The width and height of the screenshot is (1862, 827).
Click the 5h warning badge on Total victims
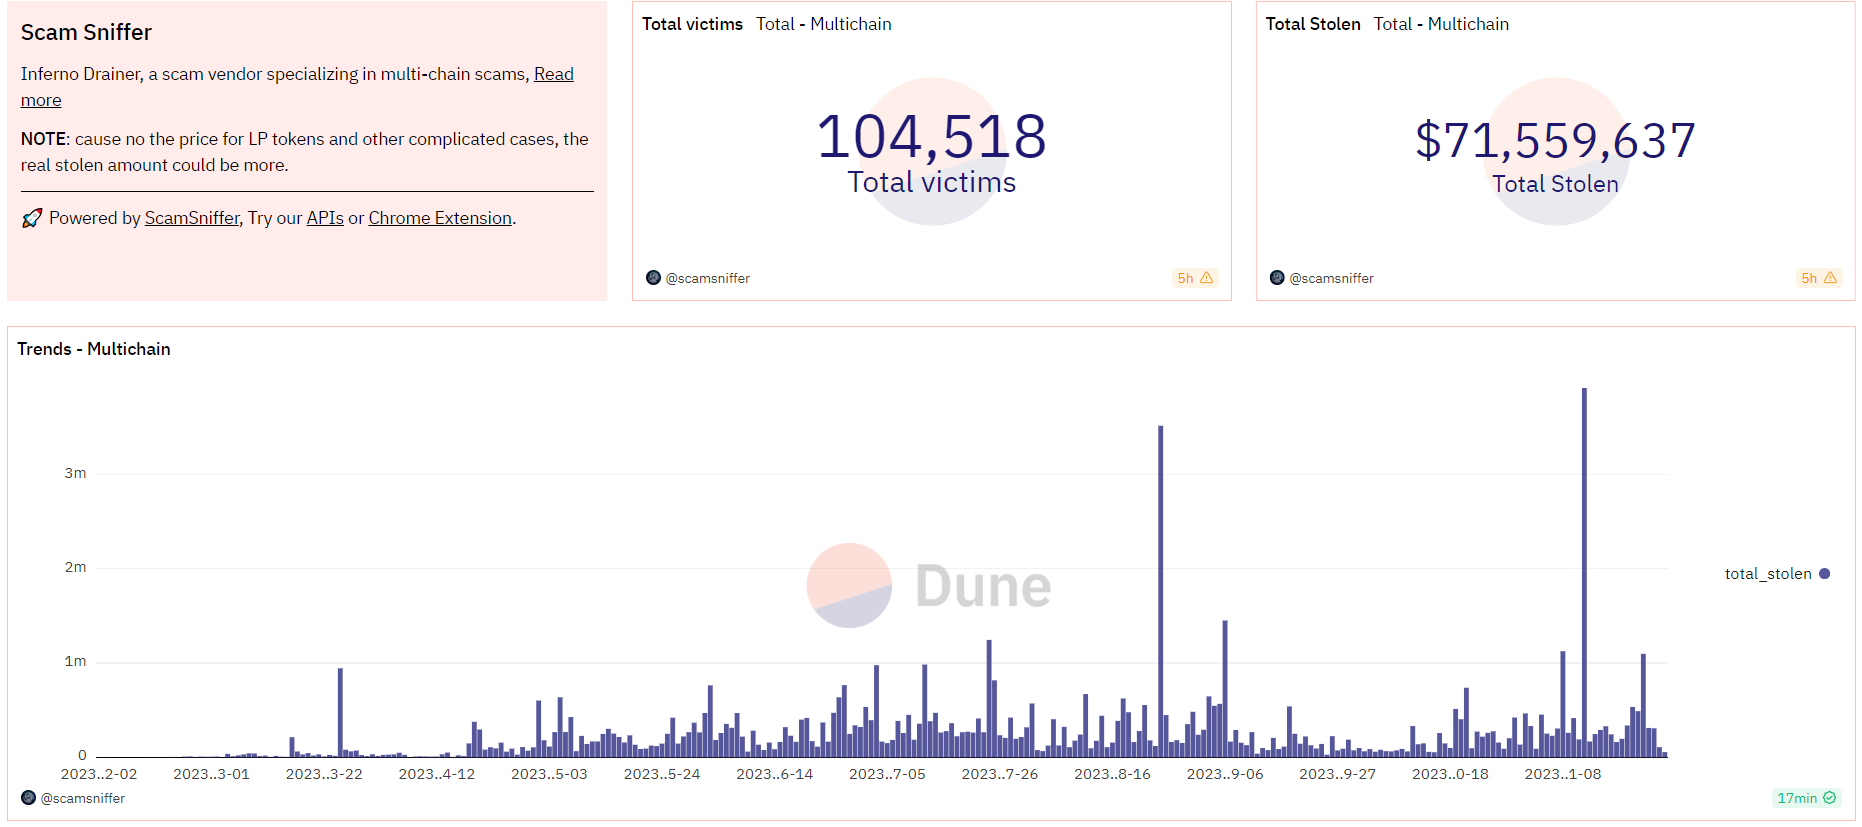point(1195,278)
